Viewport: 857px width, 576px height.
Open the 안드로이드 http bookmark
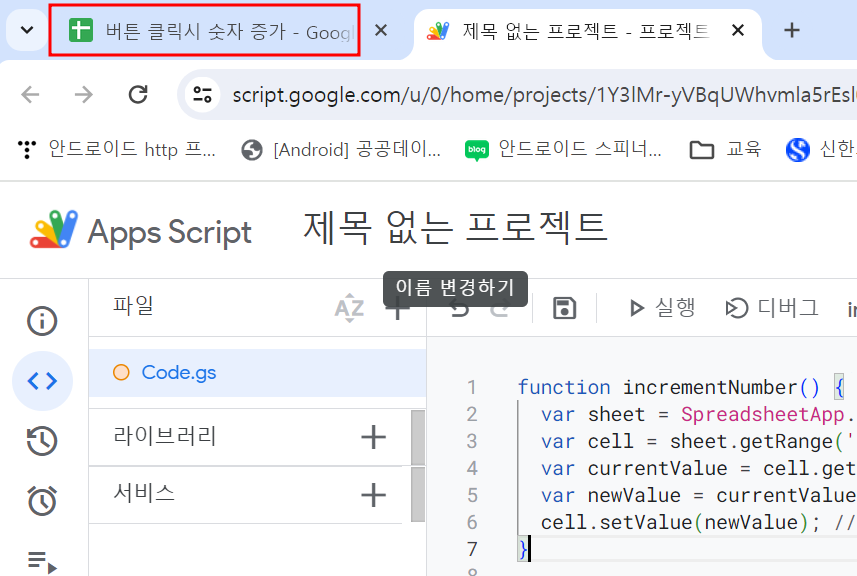(x=117, y=149)
